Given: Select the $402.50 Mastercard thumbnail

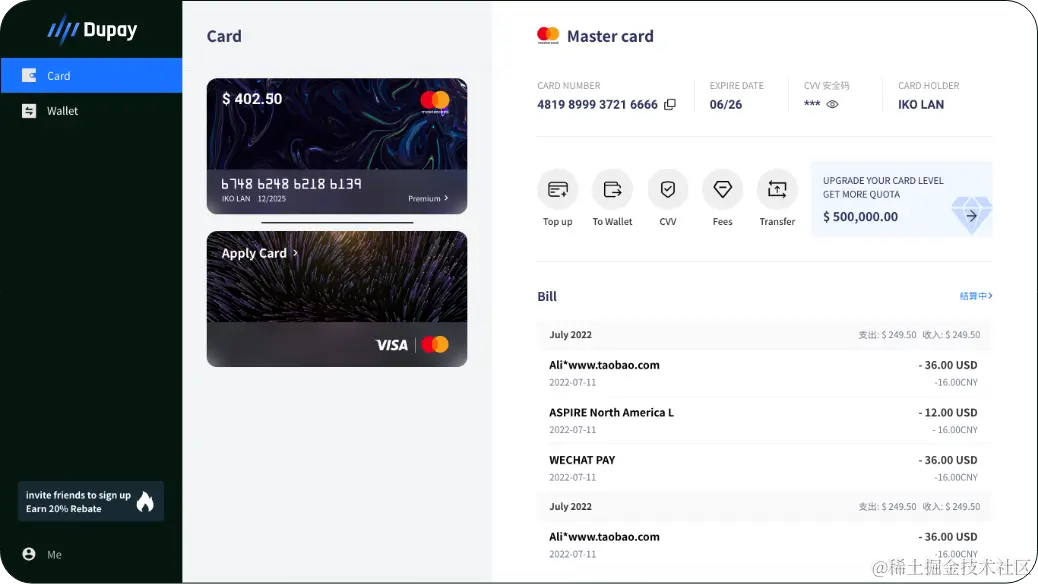Looking at the screenshot, I should (x=337, y=146).
